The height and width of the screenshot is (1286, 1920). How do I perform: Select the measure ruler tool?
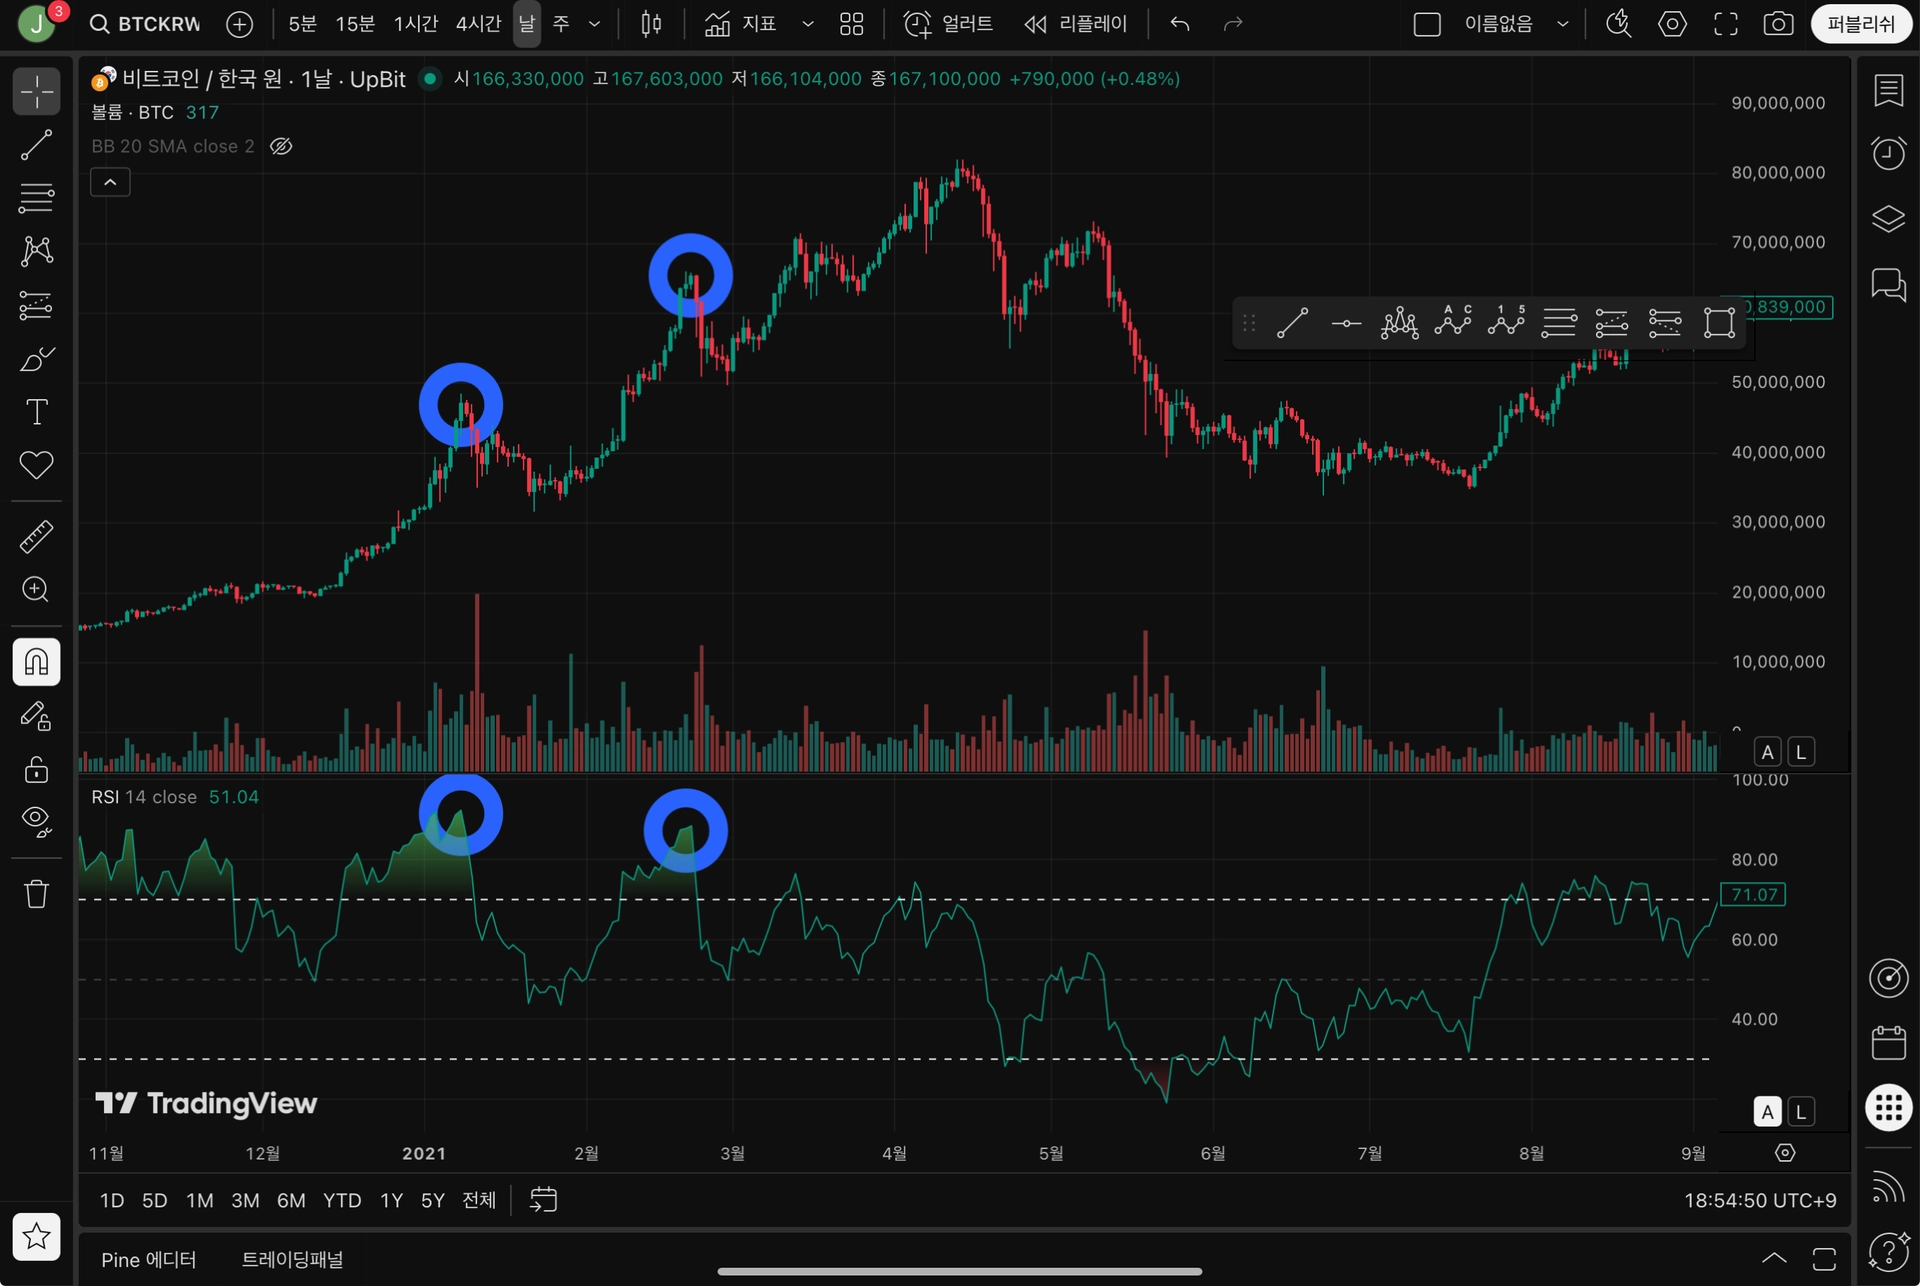(x=37, y=537)
